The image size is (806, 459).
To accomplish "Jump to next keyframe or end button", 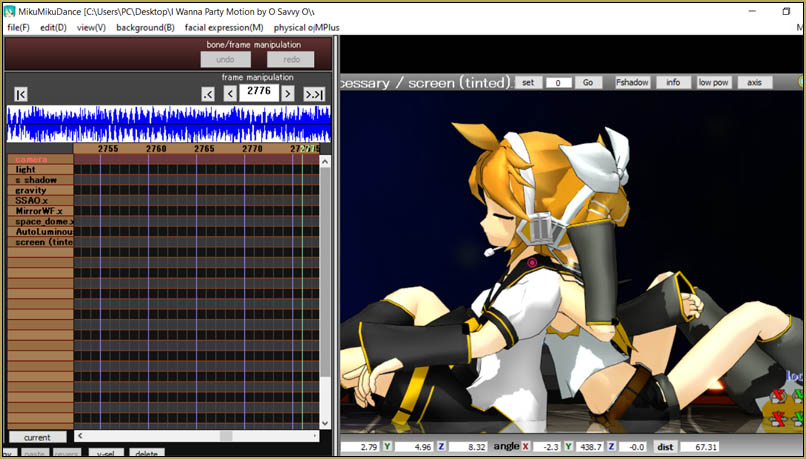I will (314, 95).
